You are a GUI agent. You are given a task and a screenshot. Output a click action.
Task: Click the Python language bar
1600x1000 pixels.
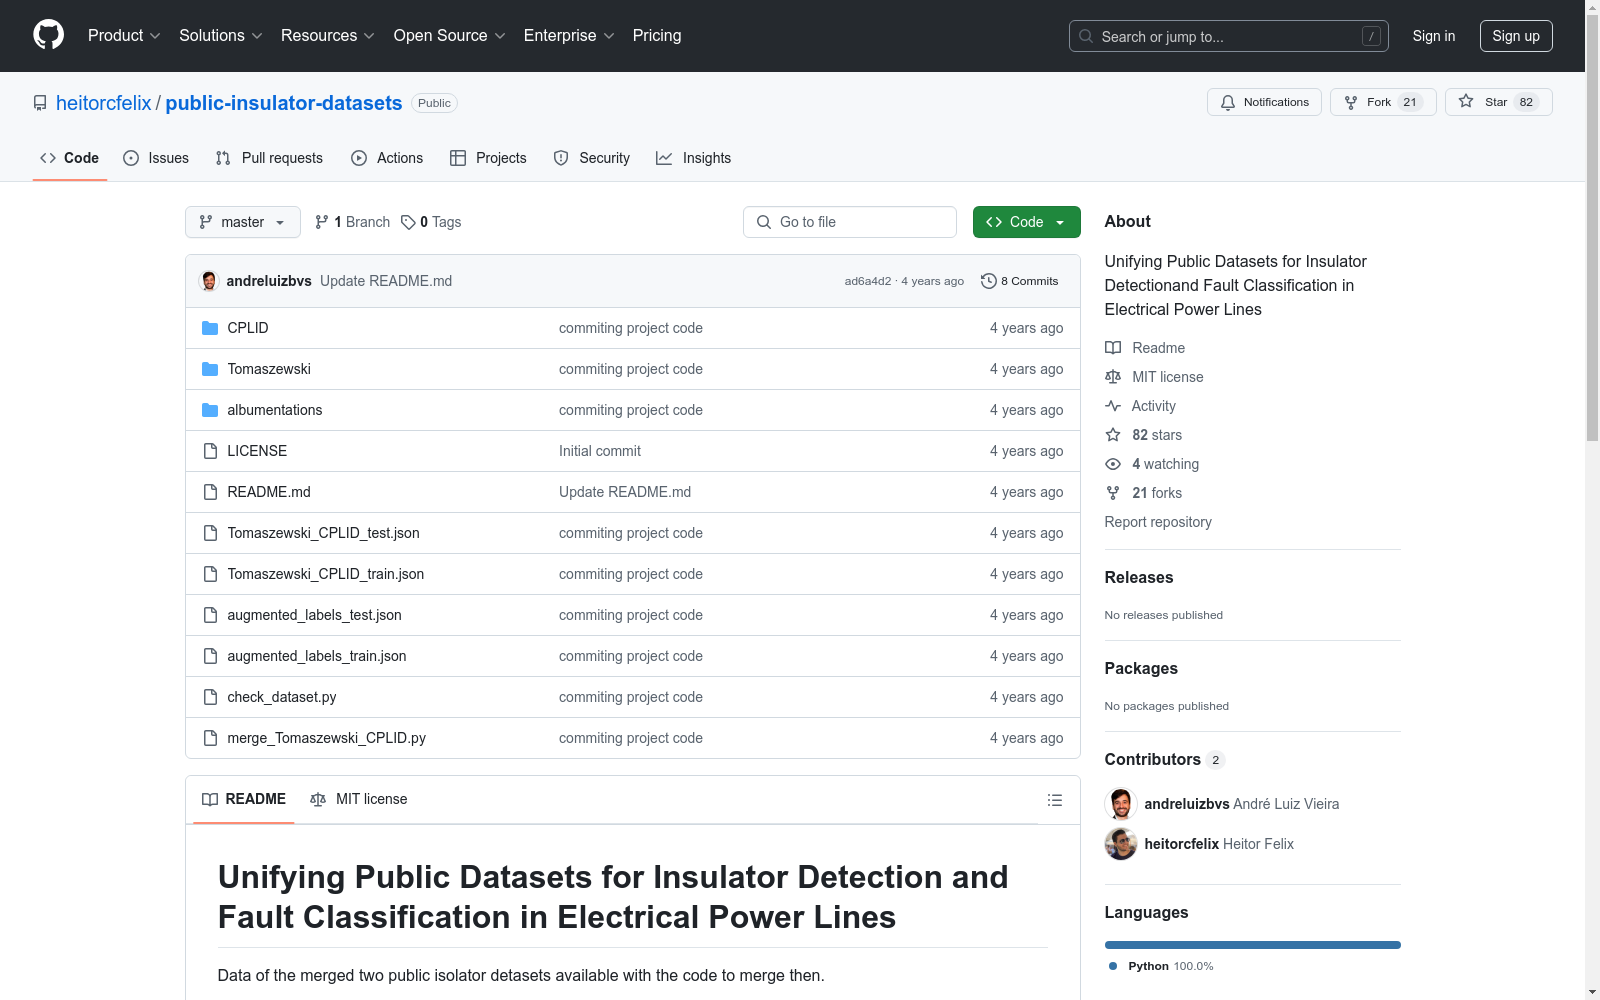(1253, 945)
